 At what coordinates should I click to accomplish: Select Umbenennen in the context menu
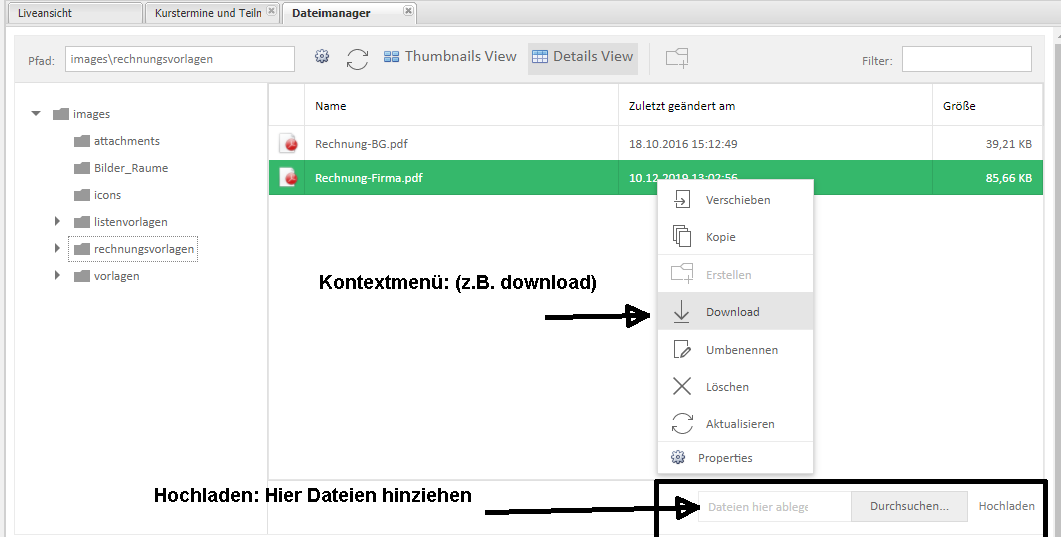click(x=741, y=350)
